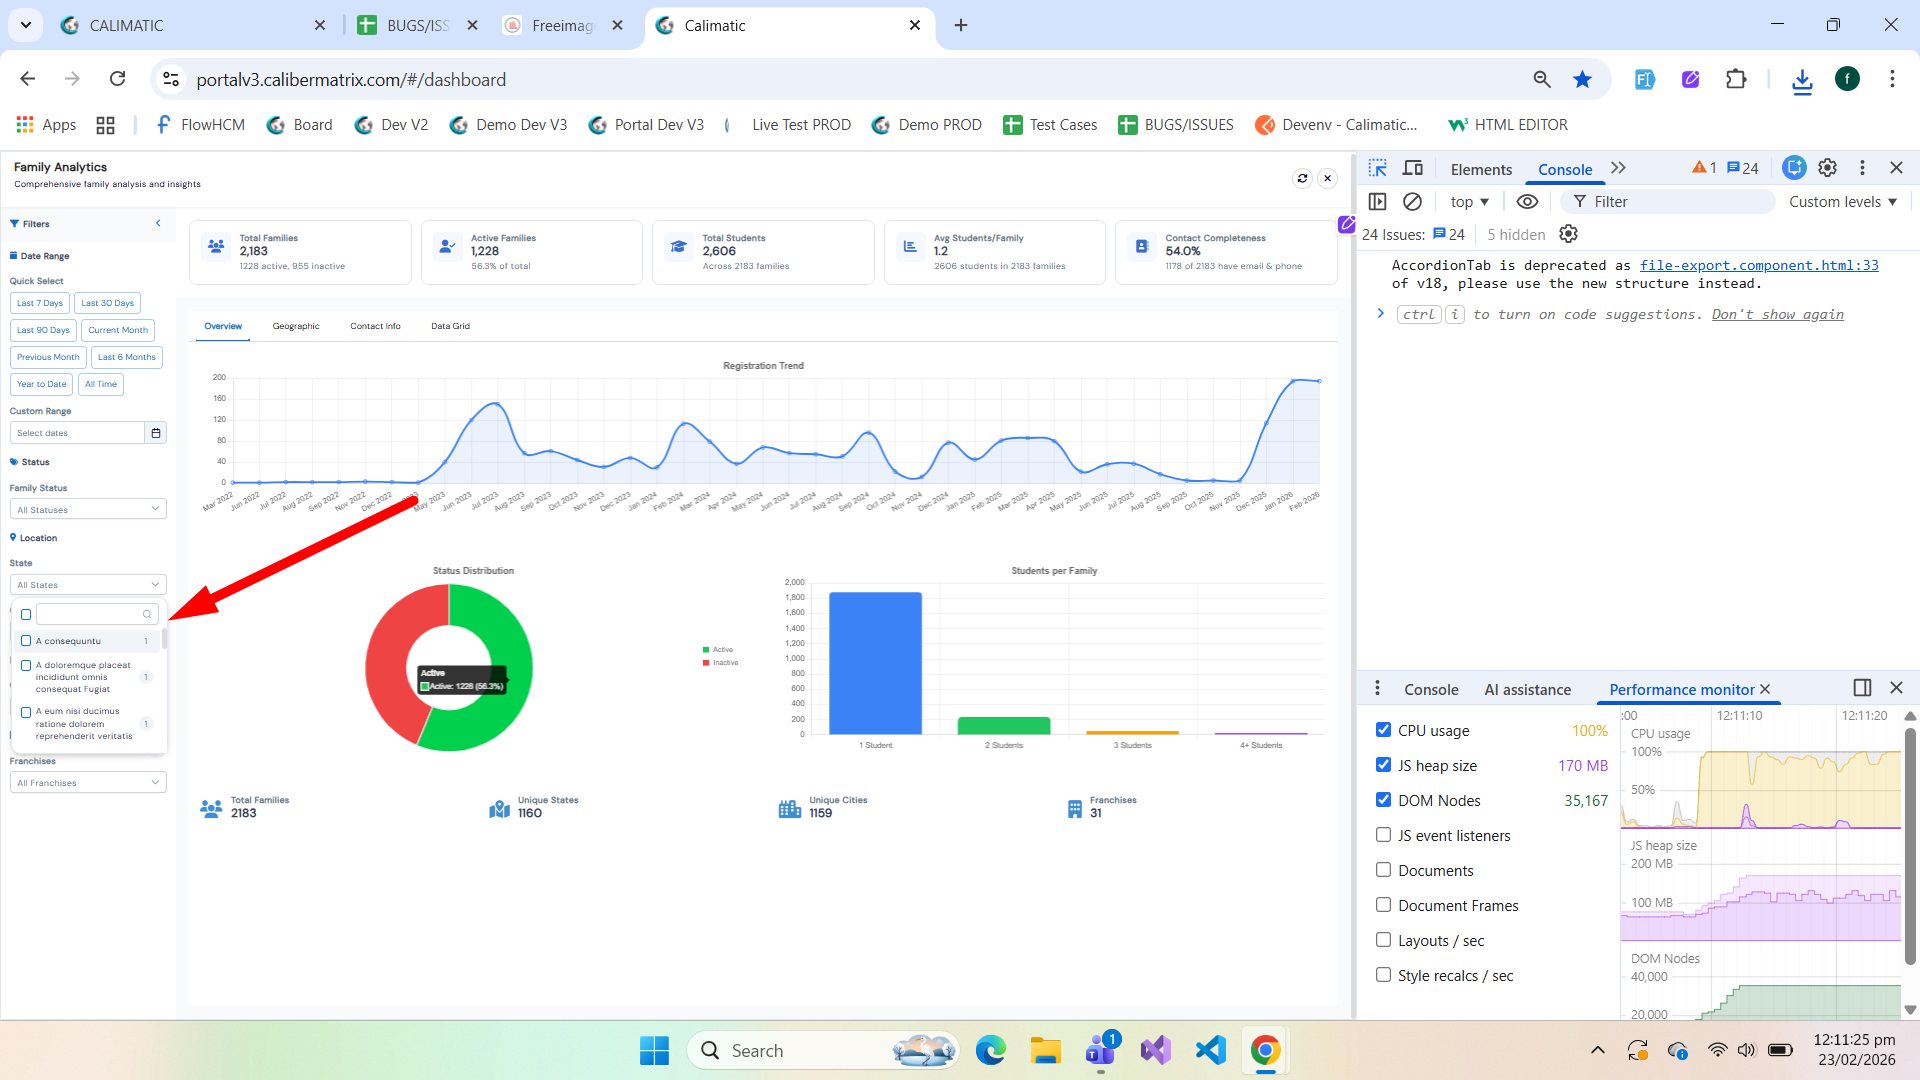This screenshot has width=1920, height=1080.
Task: Click the Last 30 Days quick select button
Action: (107, 303)
